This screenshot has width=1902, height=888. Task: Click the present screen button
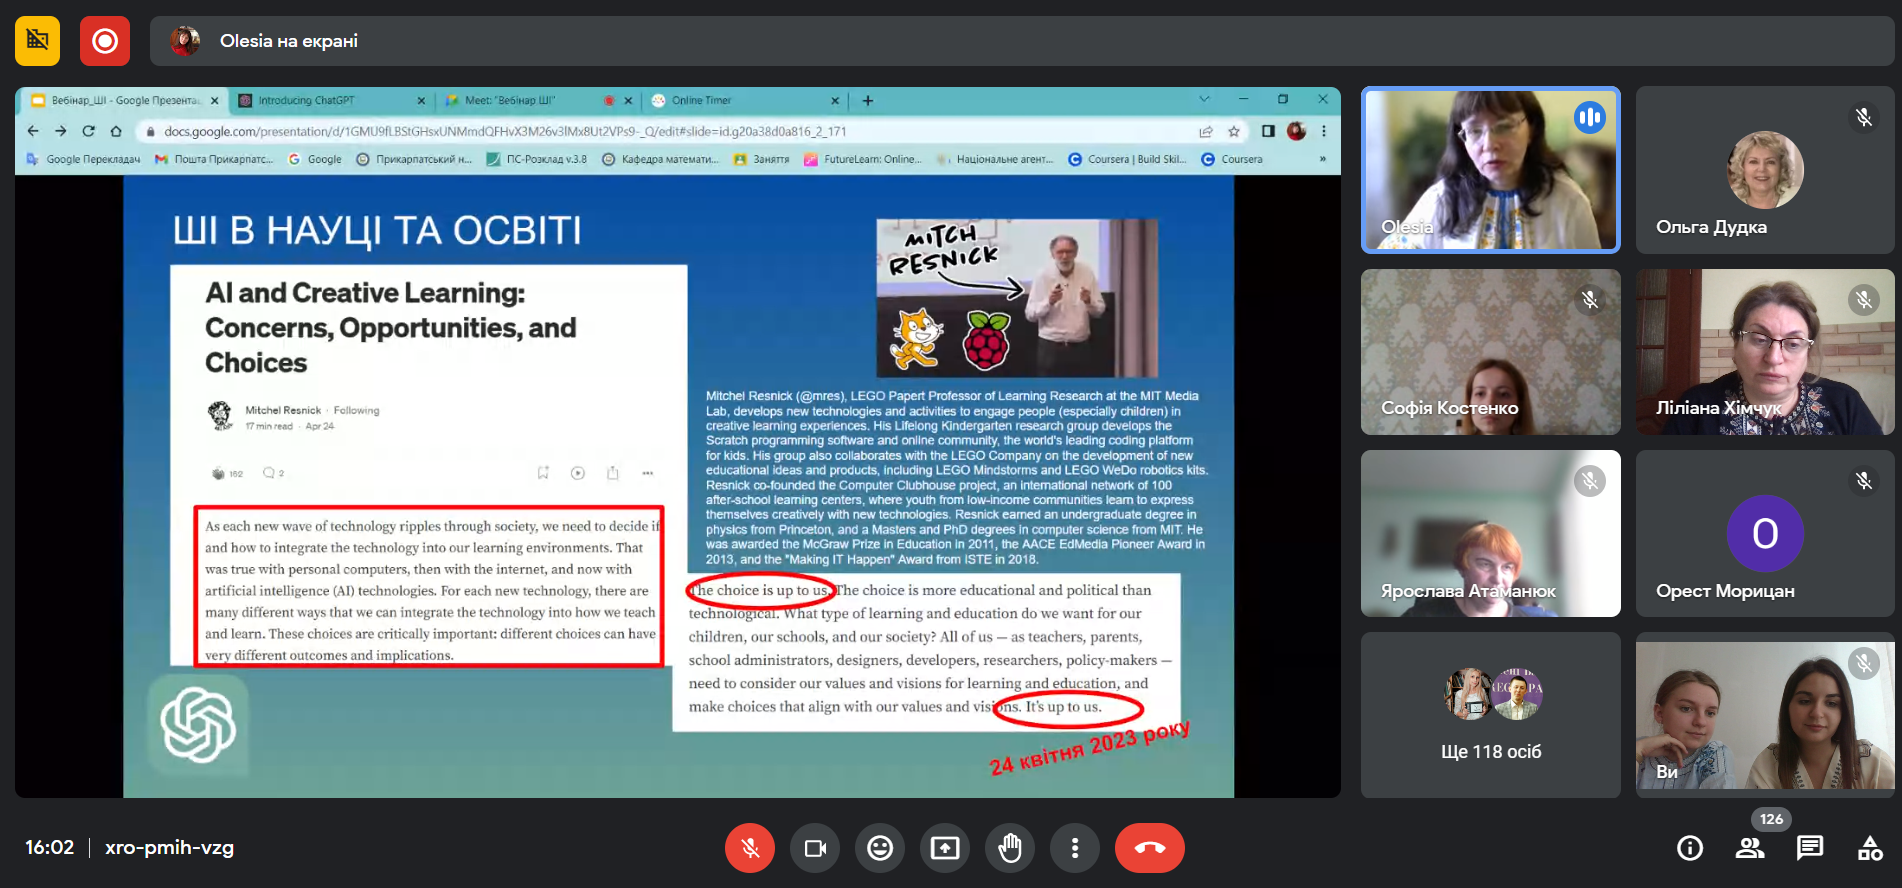tap(945, 848)
